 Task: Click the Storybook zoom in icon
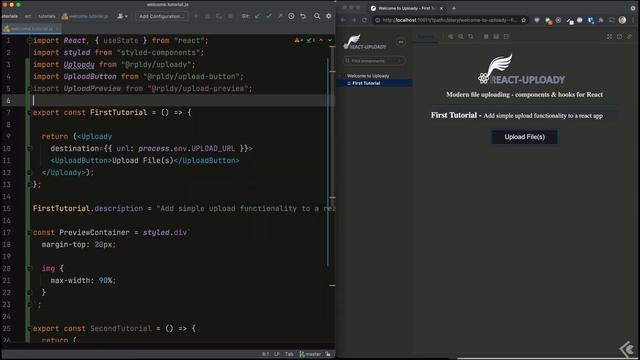pos(451,37)
